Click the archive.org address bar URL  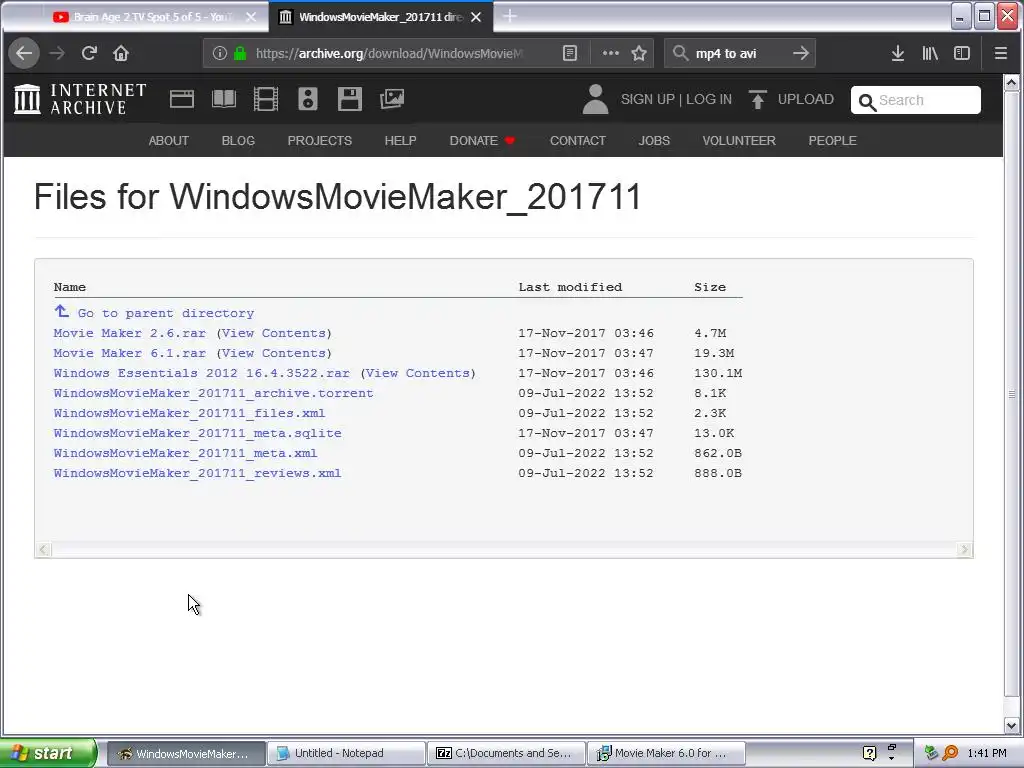tap(389, 53)
